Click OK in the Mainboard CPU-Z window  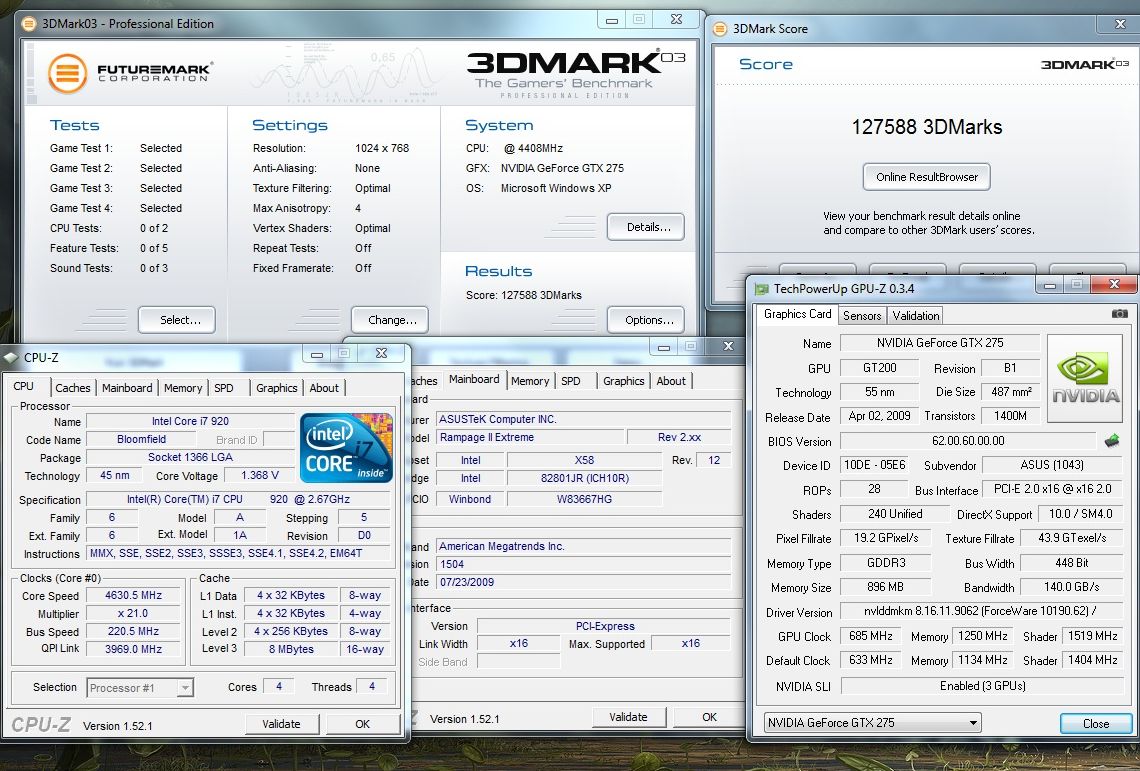coord(710,716)
